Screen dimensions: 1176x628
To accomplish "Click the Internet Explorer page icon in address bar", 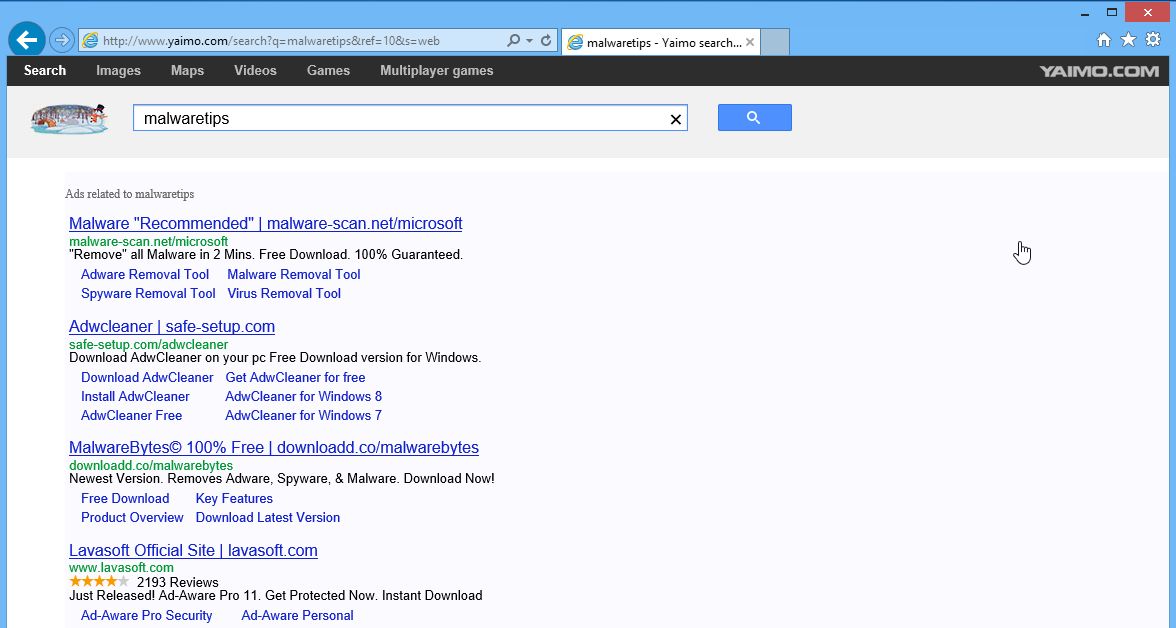I will point(90,41).
